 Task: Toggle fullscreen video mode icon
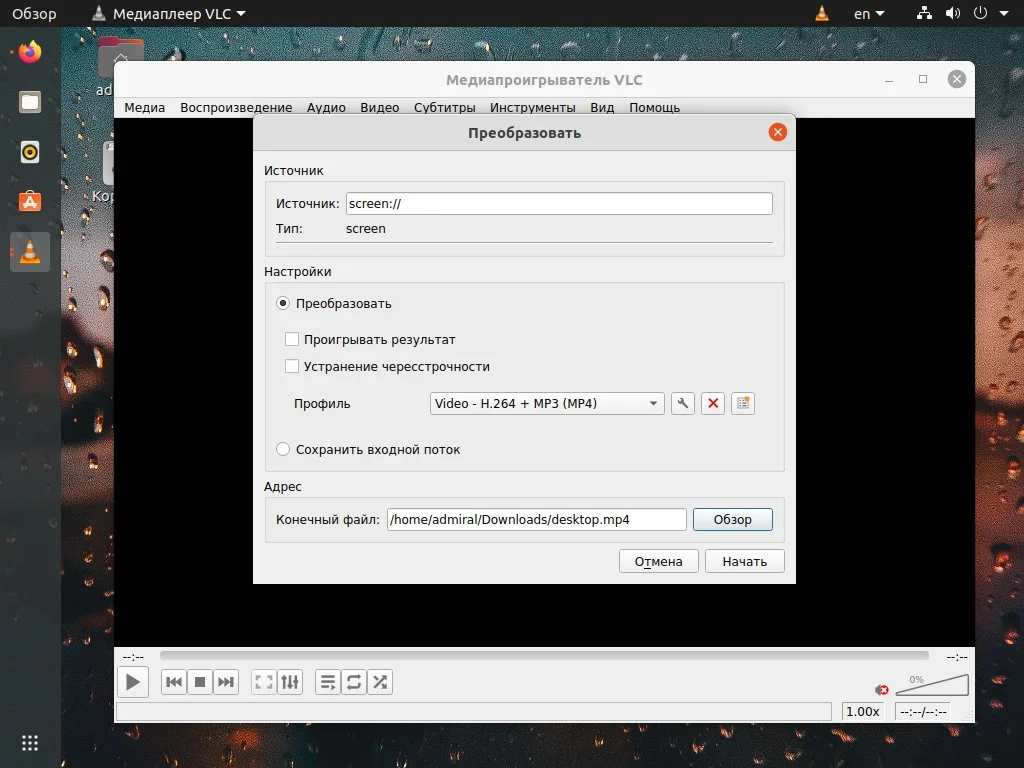pyautogui.click(x=263, y=681)
